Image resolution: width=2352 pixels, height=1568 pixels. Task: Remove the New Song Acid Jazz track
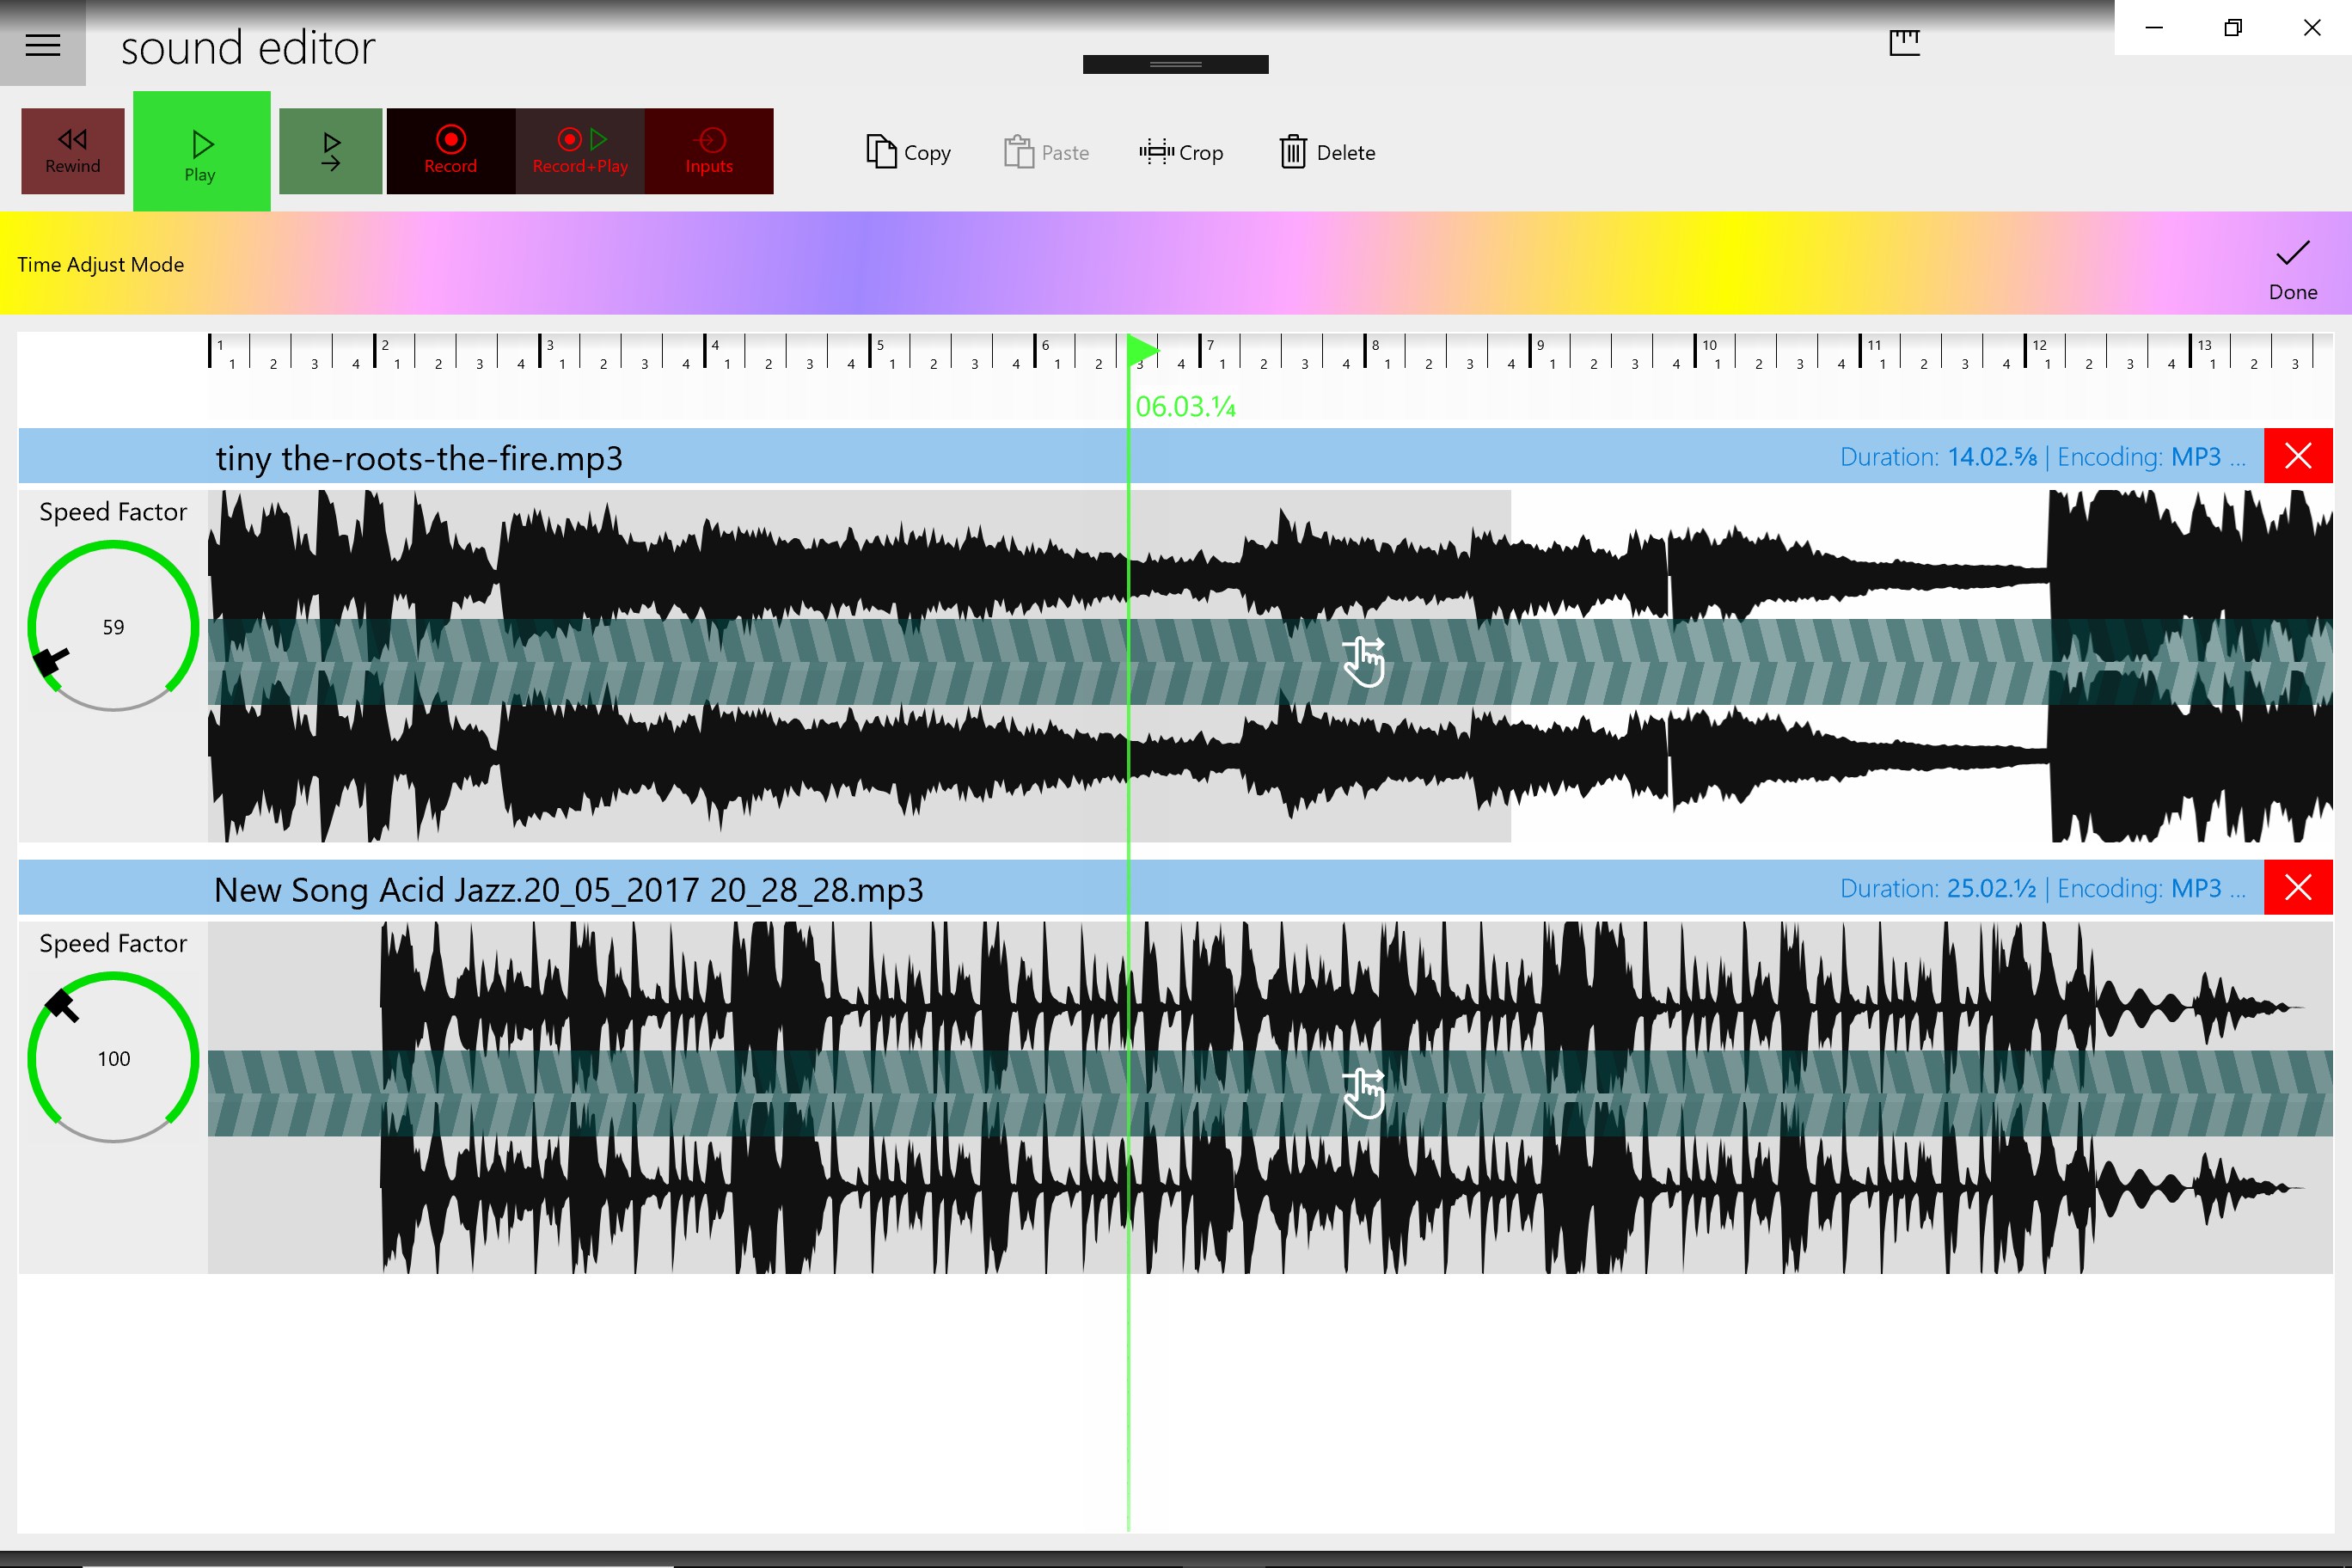(x=2297, y=887)
